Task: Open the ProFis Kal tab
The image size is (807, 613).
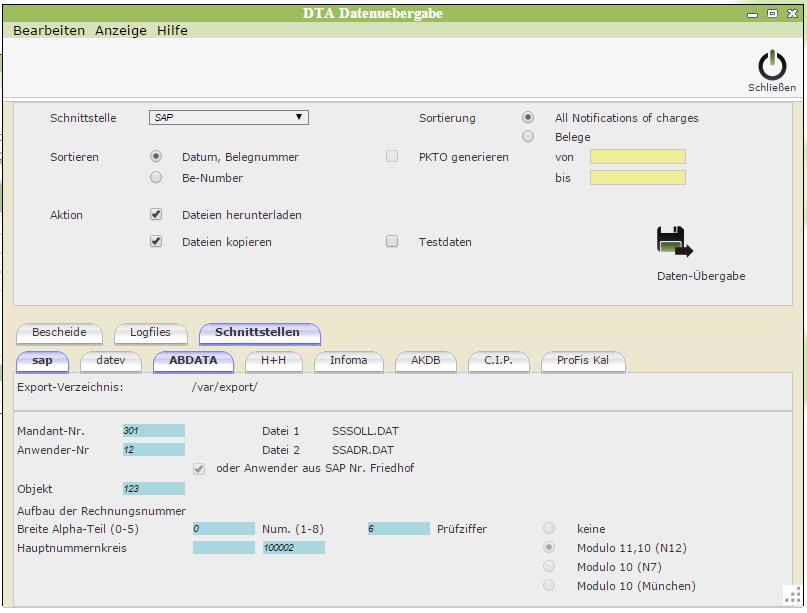Action: [x=583, y=361]
